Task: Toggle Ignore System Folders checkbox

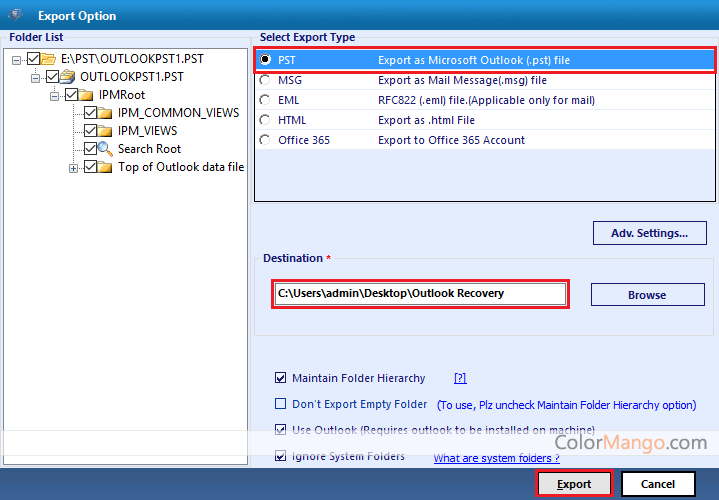Action: point(280,456)
